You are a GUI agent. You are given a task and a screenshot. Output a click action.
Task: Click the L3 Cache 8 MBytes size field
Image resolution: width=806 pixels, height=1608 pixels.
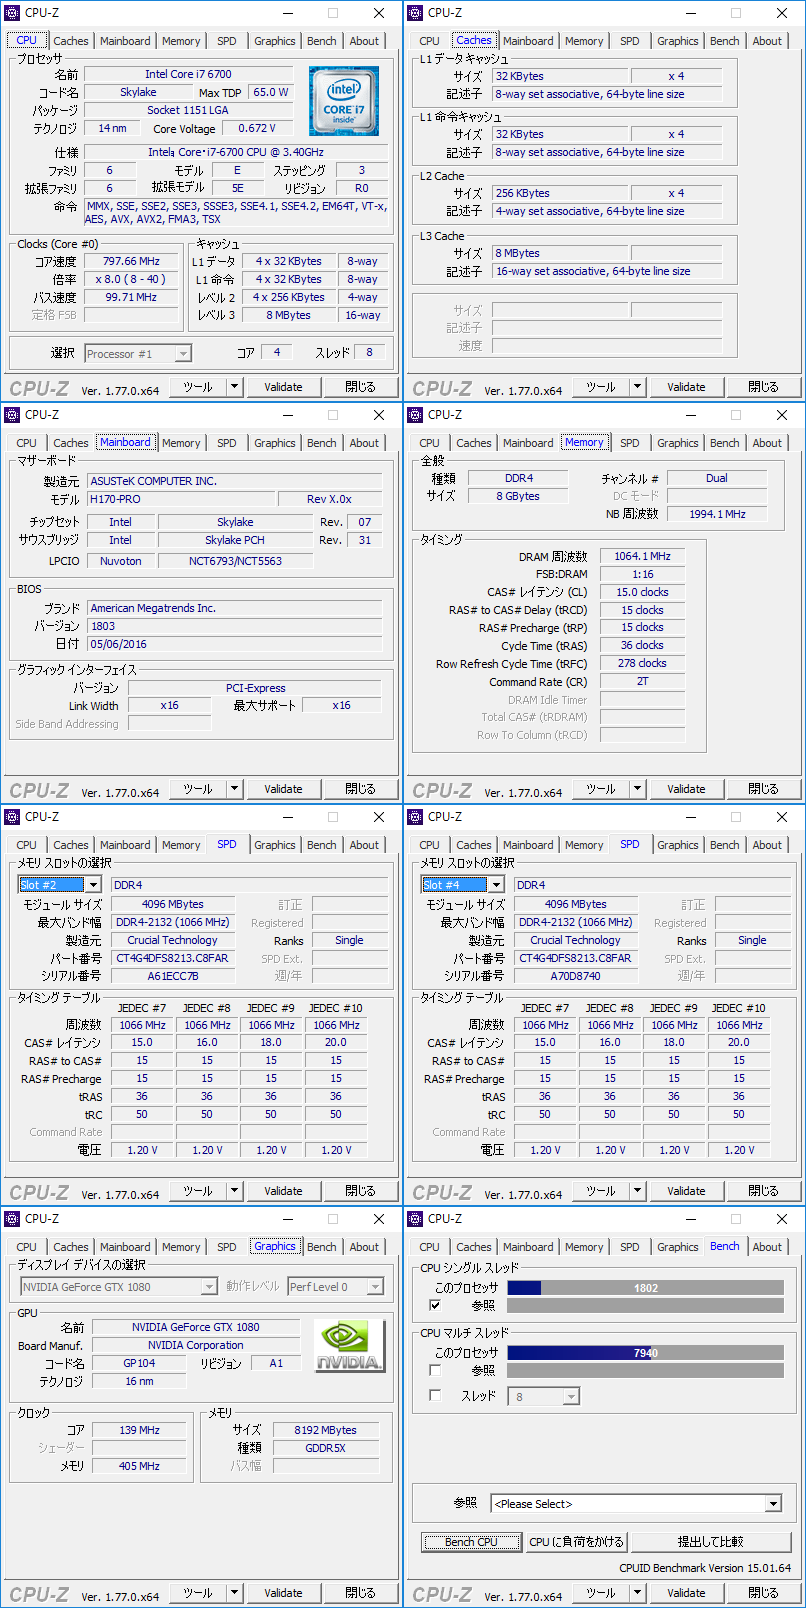(560, 253)
